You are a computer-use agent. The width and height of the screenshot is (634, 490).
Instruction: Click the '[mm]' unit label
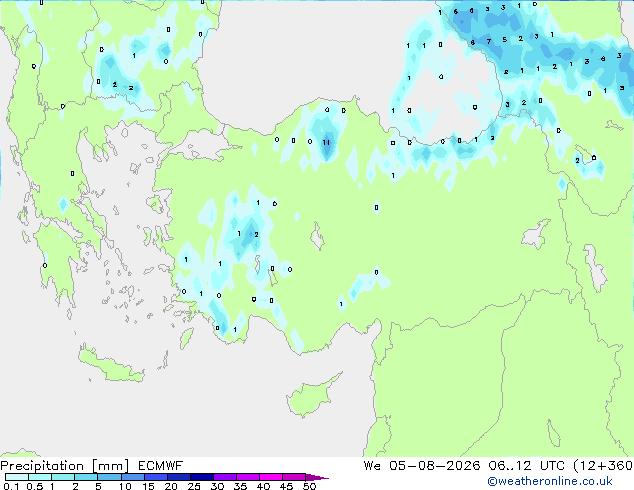[110, 466]
